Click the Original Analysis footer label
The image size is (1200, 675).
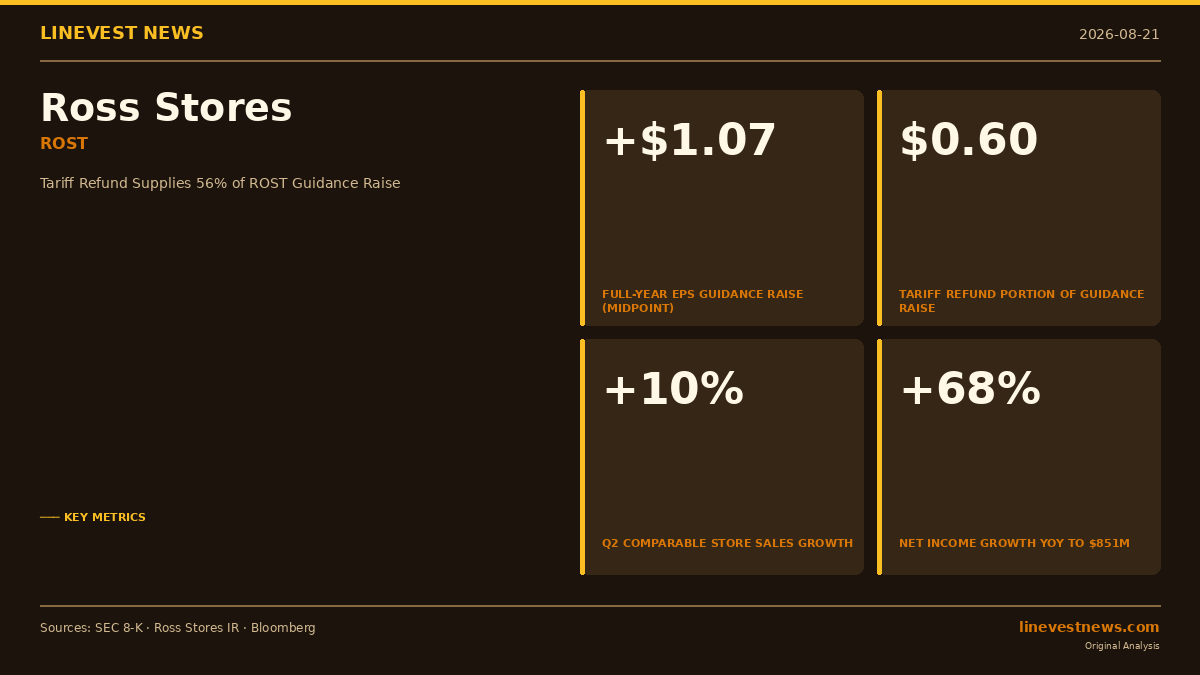click(1122, 646)
